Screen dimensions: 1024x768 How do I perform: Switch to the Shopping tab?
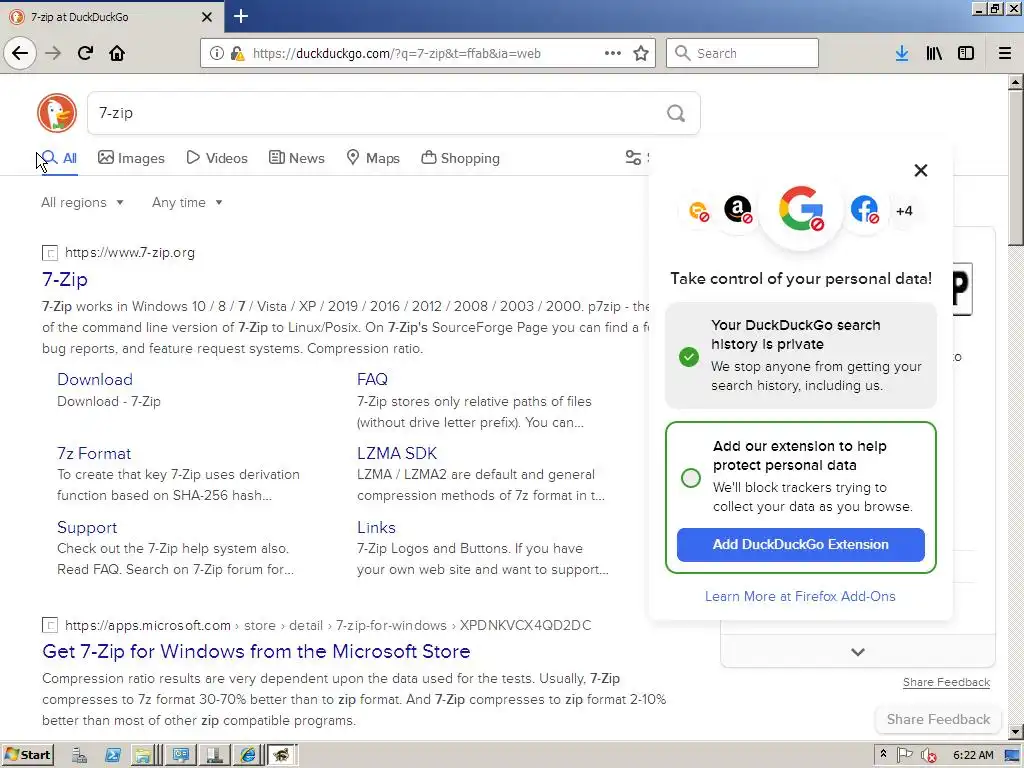(x=460, y=158)
